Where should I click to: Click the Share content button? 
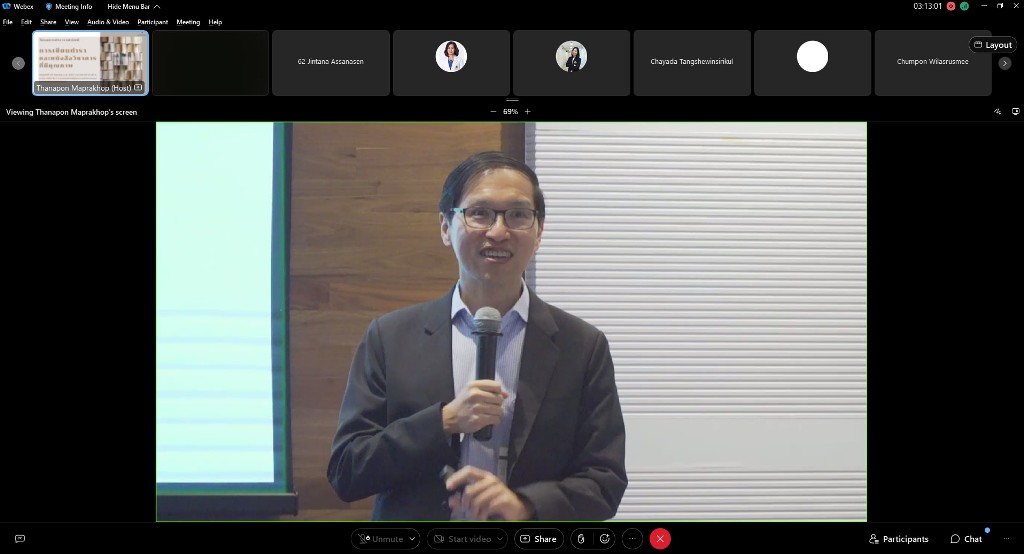(x=538, y=539)
